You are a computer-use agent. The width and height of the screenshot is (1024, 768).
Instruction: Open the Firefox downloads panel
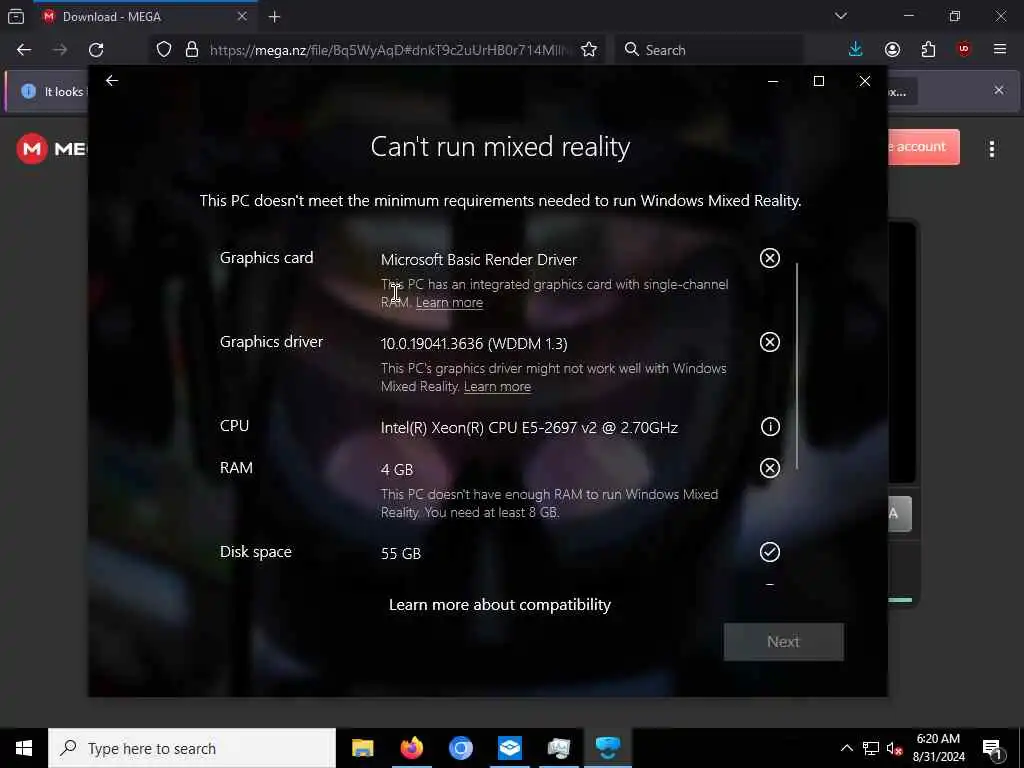tap(856, 50)
